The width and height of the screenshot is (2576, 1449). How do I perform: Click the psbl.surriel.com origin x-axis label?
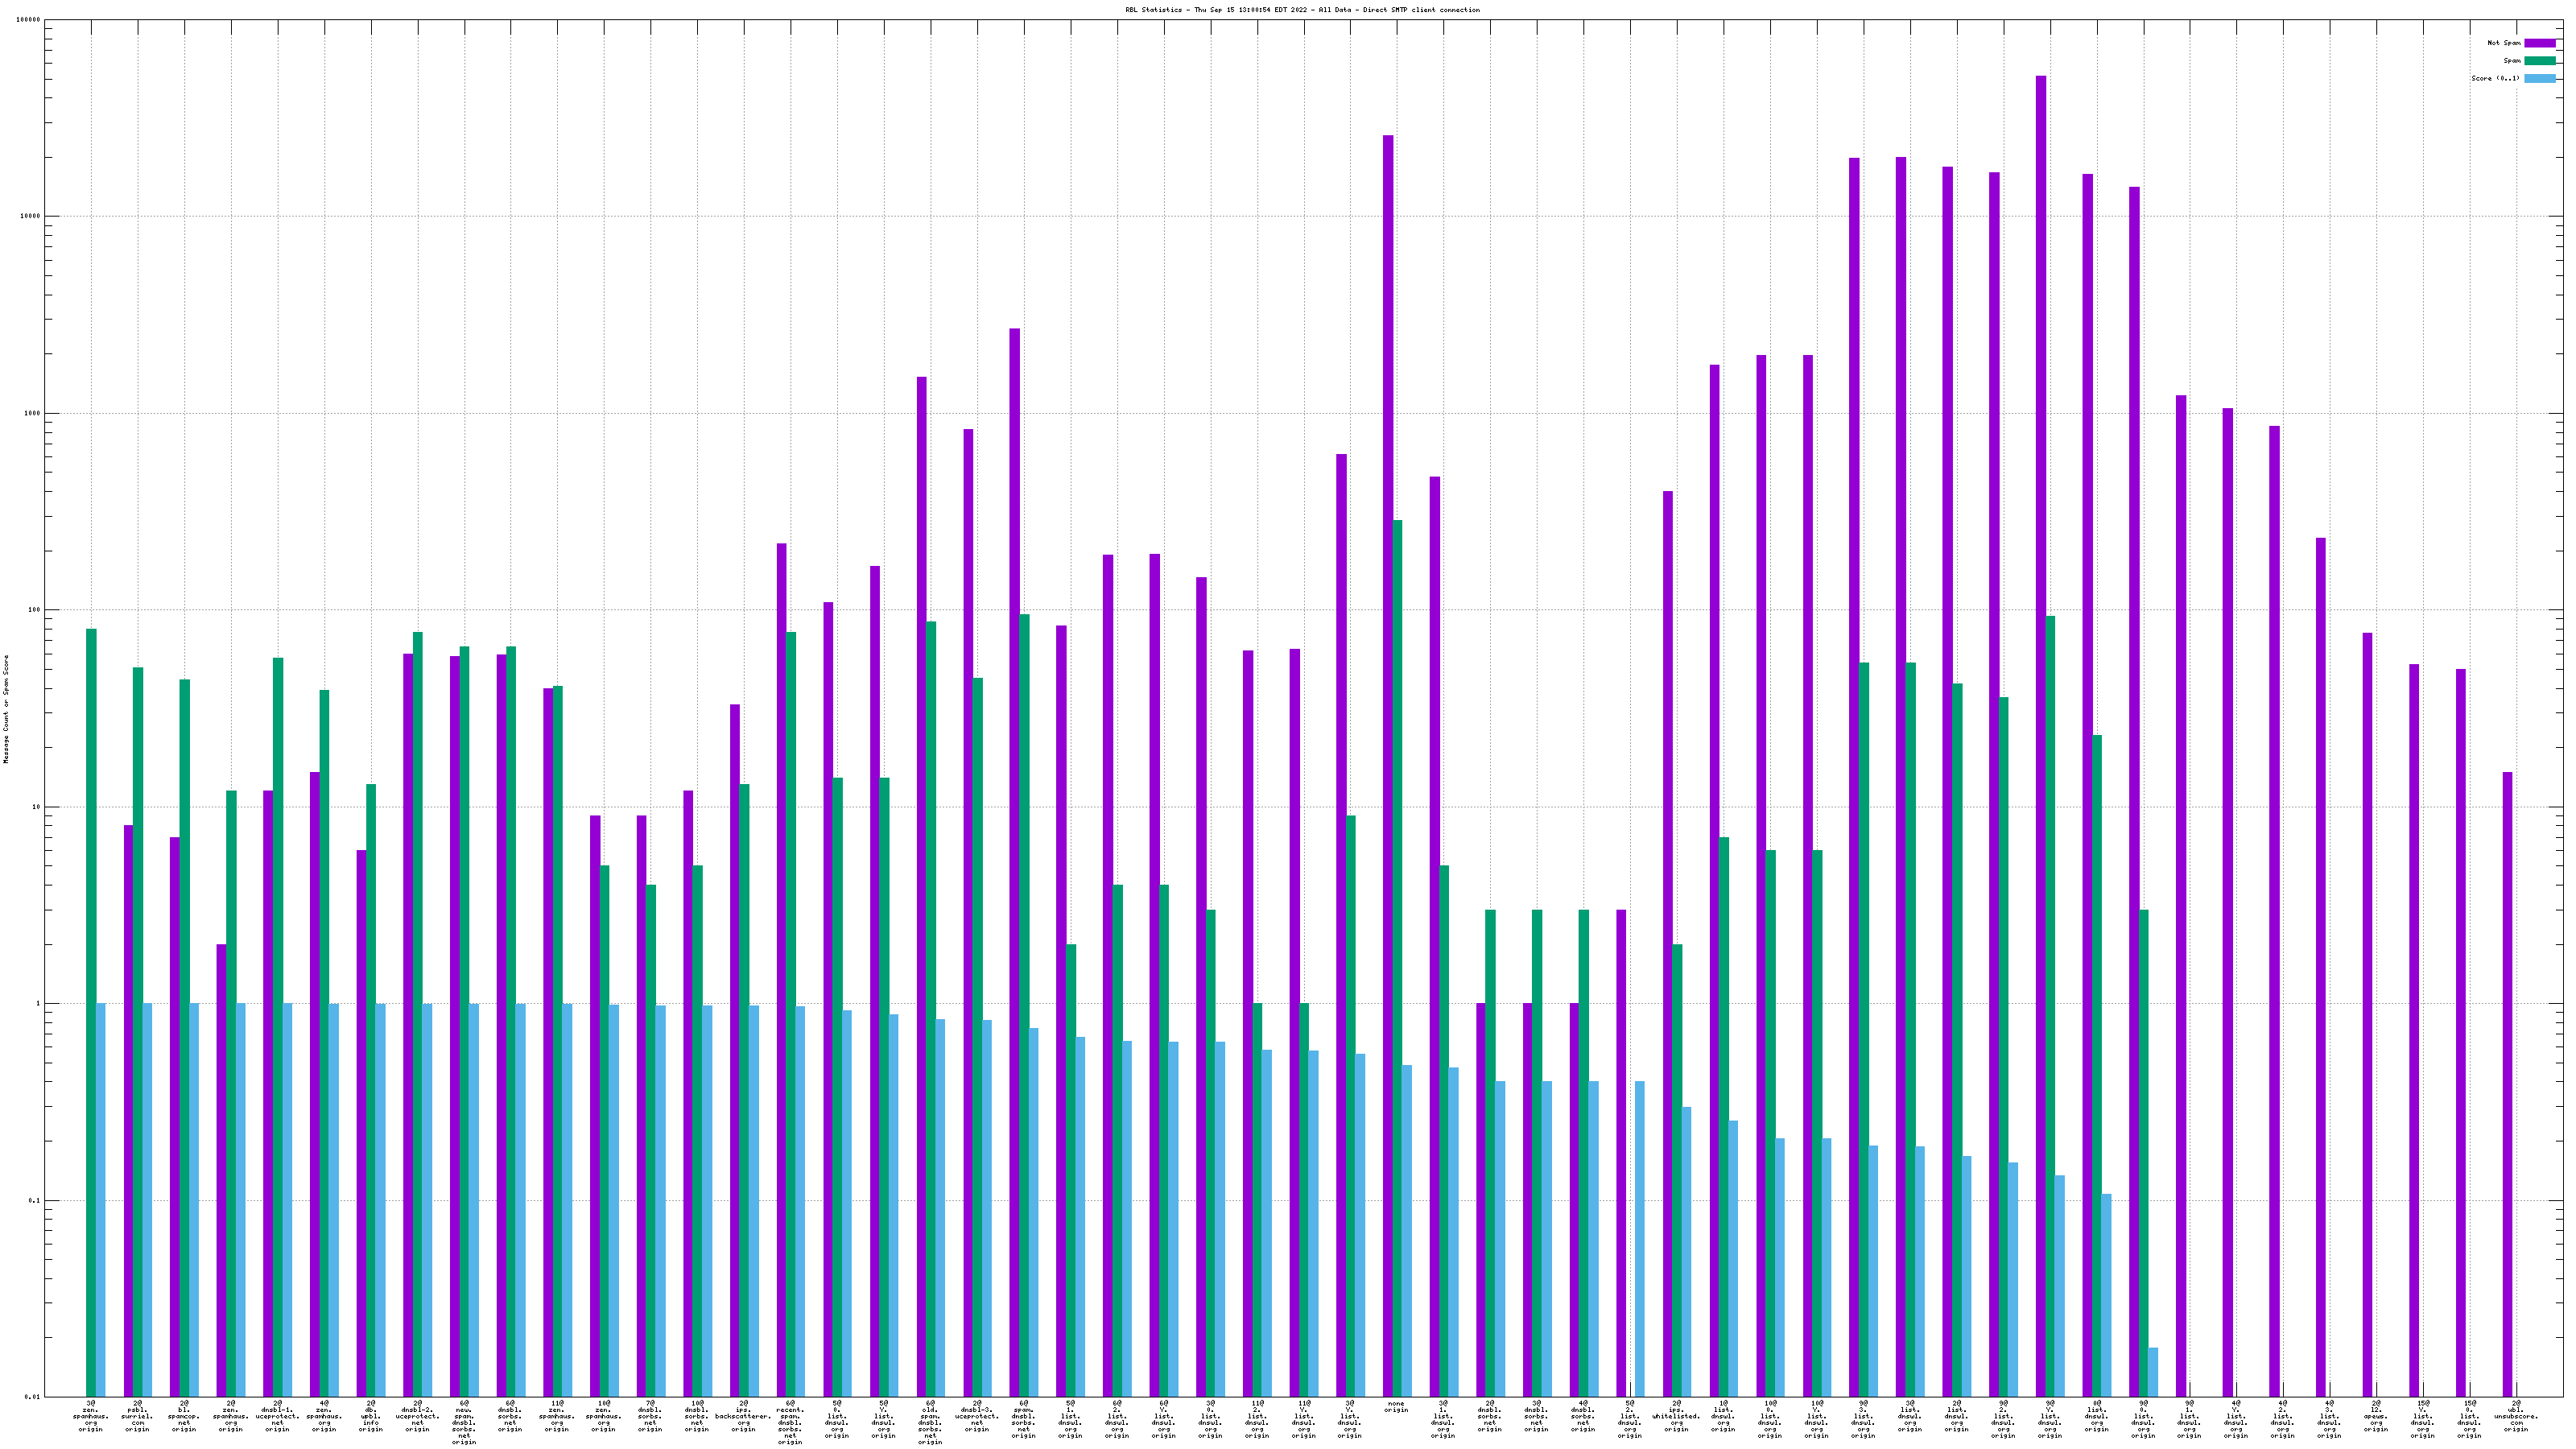point(137,1416)
